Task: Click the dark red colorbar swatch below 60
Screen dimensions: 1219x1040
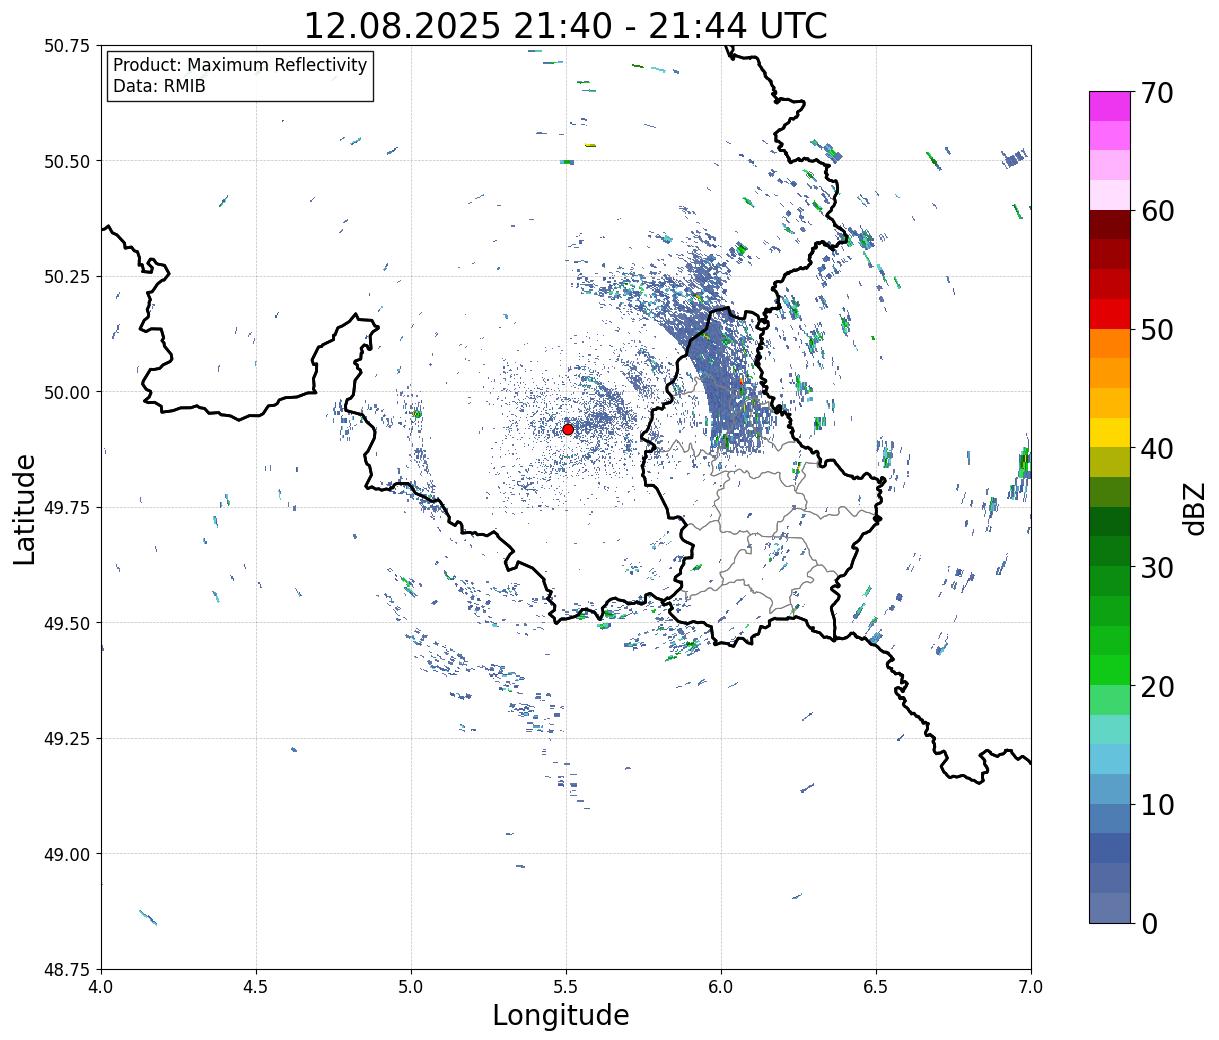Action: point(1110,225)
